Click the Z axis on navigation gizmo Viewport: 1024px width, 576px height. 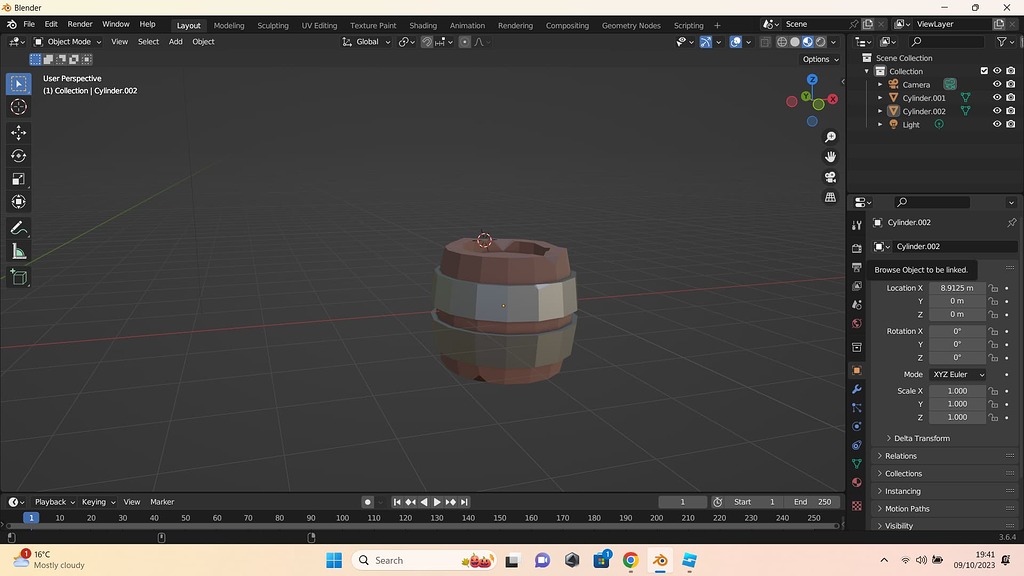(x=812, y=80)
